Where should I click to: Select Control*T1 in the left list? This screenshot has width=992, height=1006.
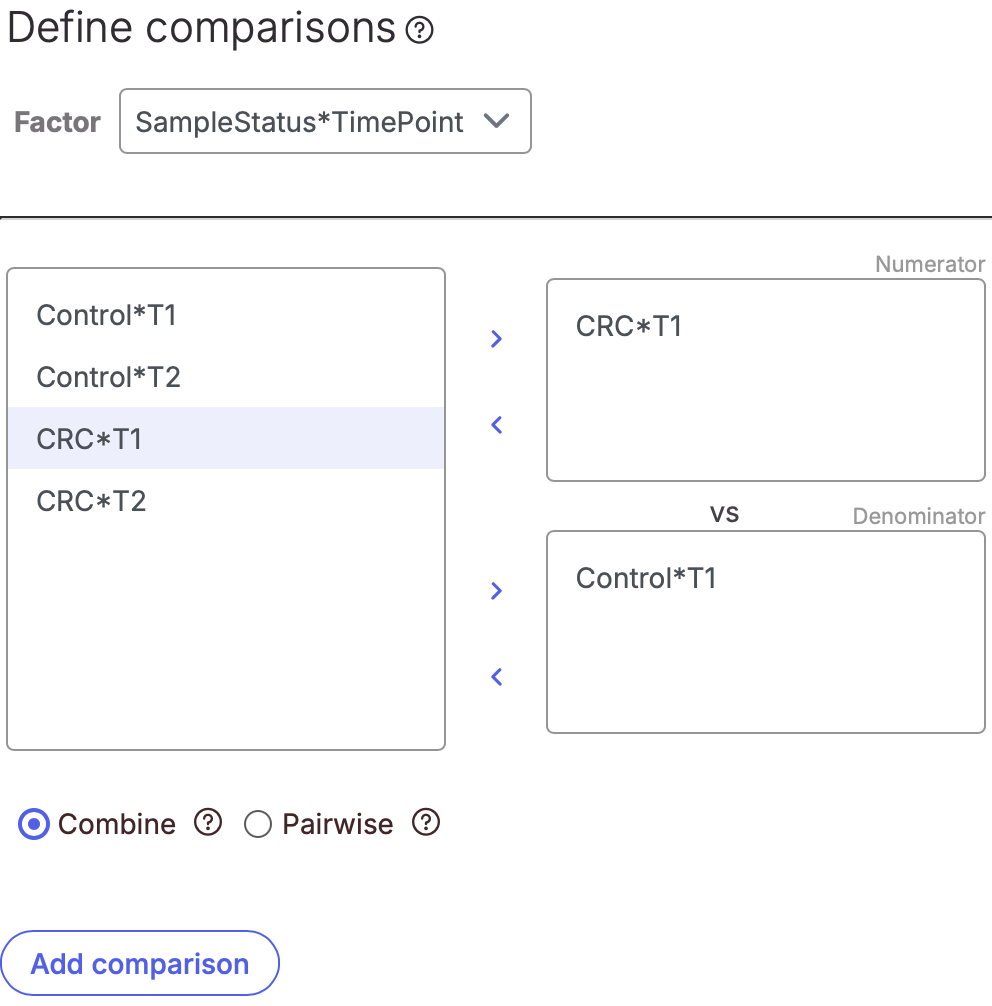[x=226, y=315]
